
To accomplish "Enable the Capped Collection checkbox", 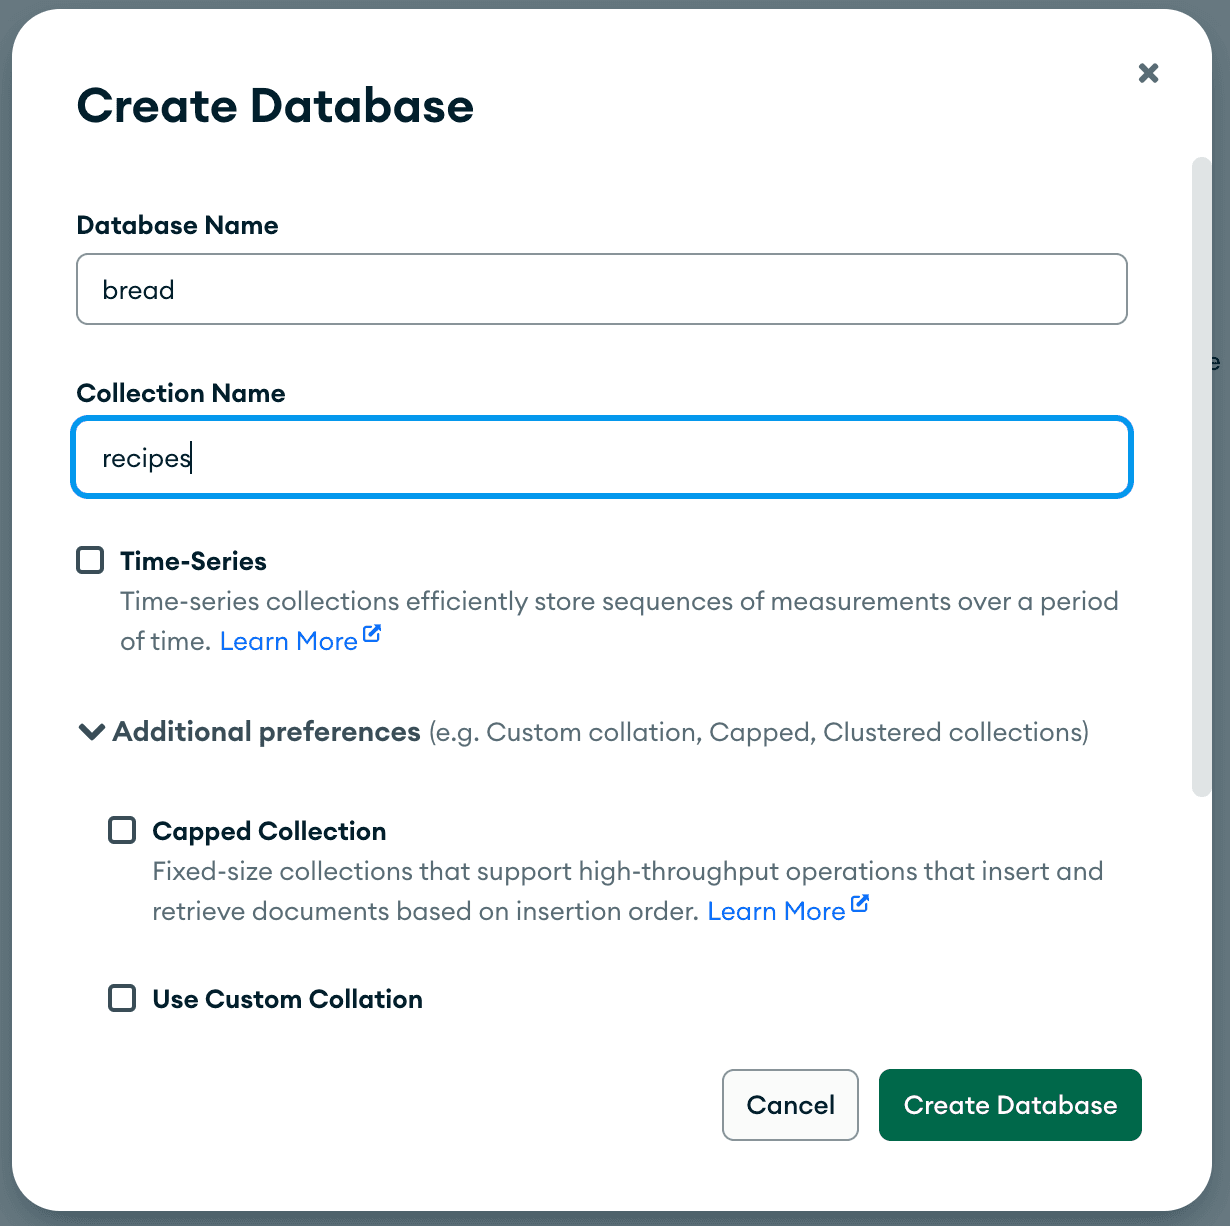I will (121, 830).
